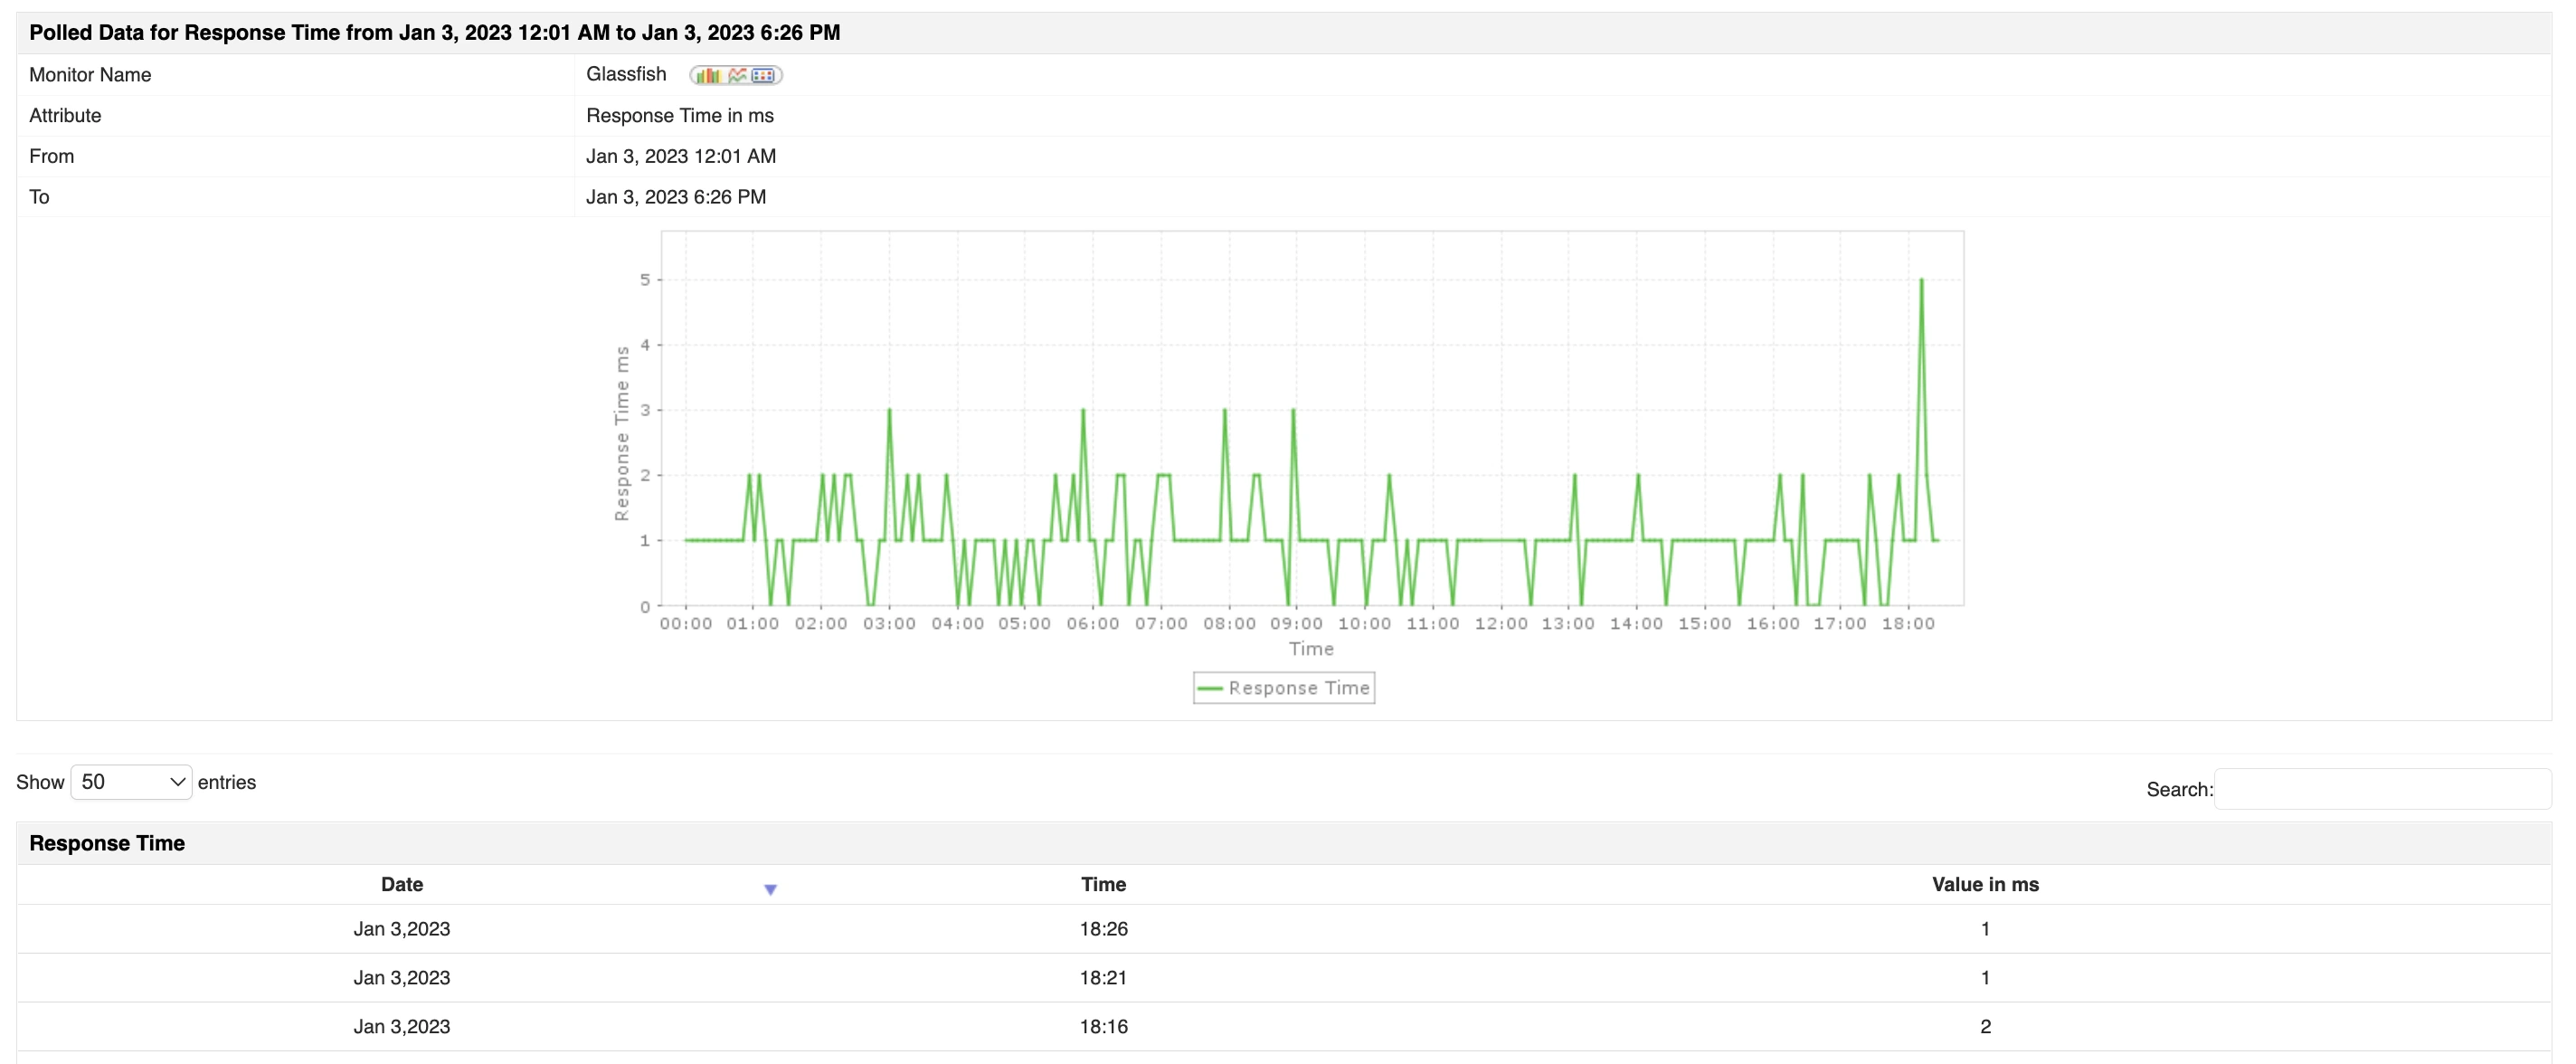Sort by the Value in ms header
Viewport: 2576px width, 1064px height.
point(1984,884)
